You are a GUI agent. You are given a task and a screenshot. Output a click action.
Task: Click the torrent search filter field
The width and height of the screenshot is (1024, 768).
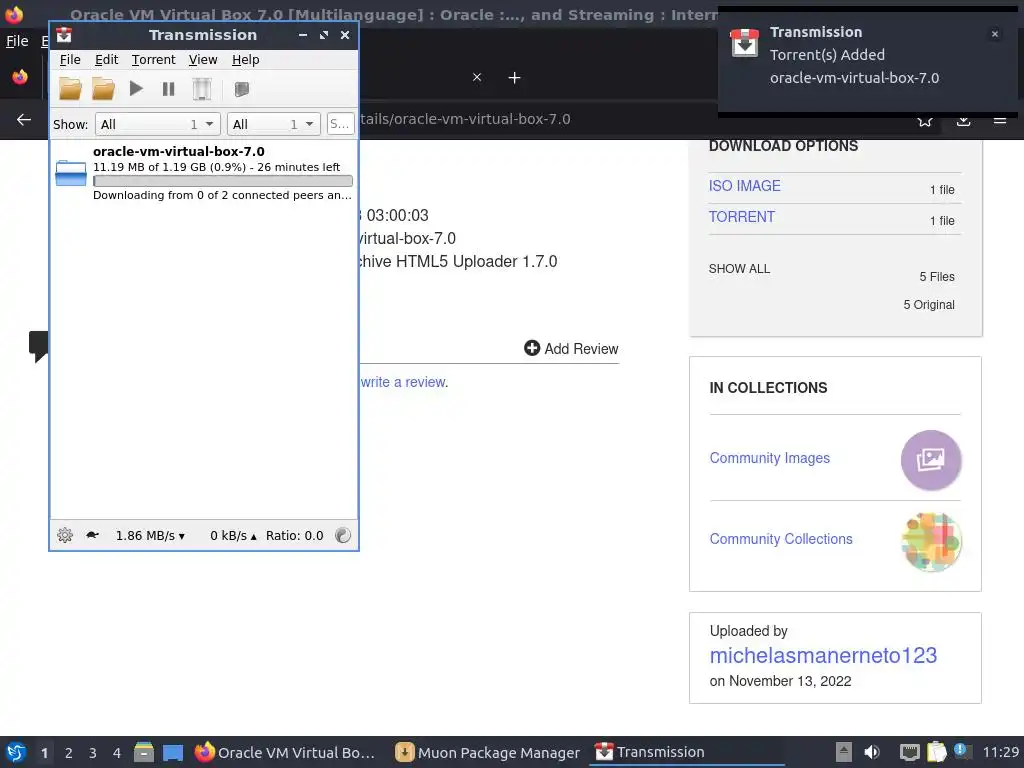(x=340, y=124)
